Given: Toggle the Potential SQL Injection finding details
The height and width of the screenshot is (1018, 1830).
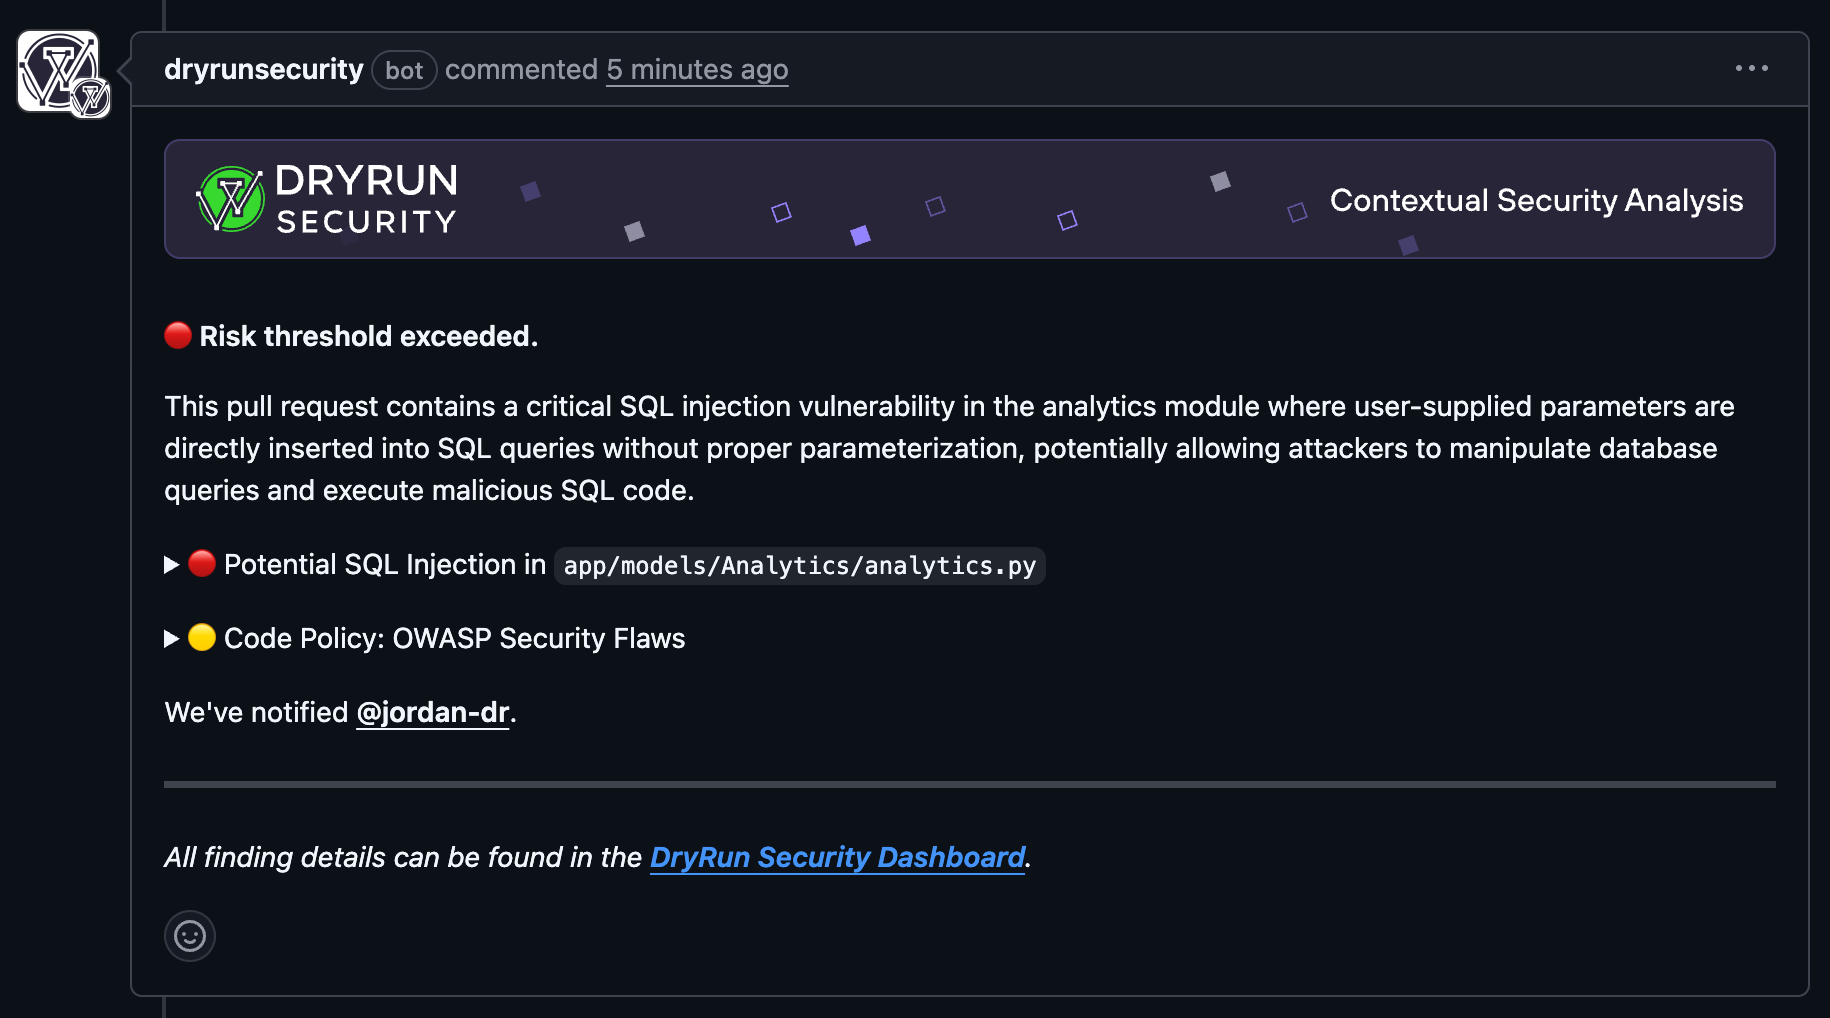Looking at the screenshot, I should coord(384,565).
